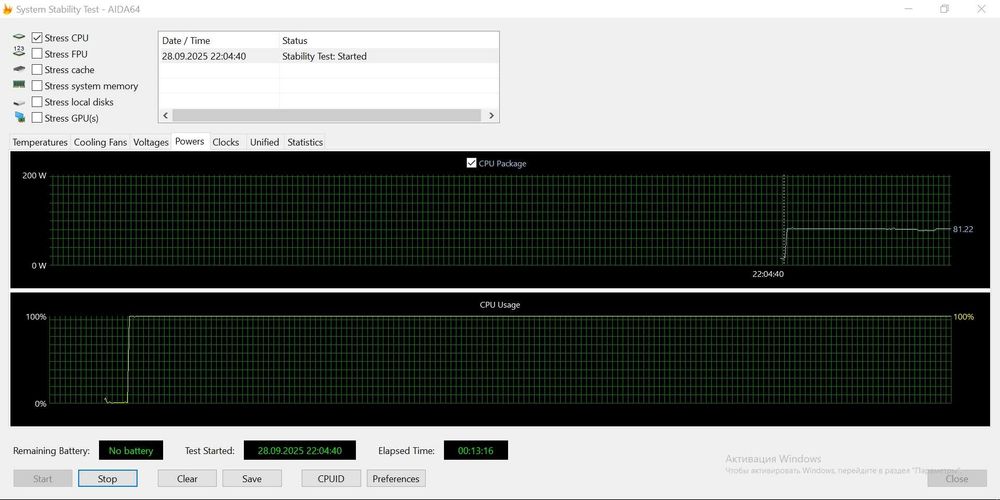The height and width of the screenshot is (500, 1000).
Task: Click the CPU chip icon beside Stress CPU
Action: click(19, 37)
